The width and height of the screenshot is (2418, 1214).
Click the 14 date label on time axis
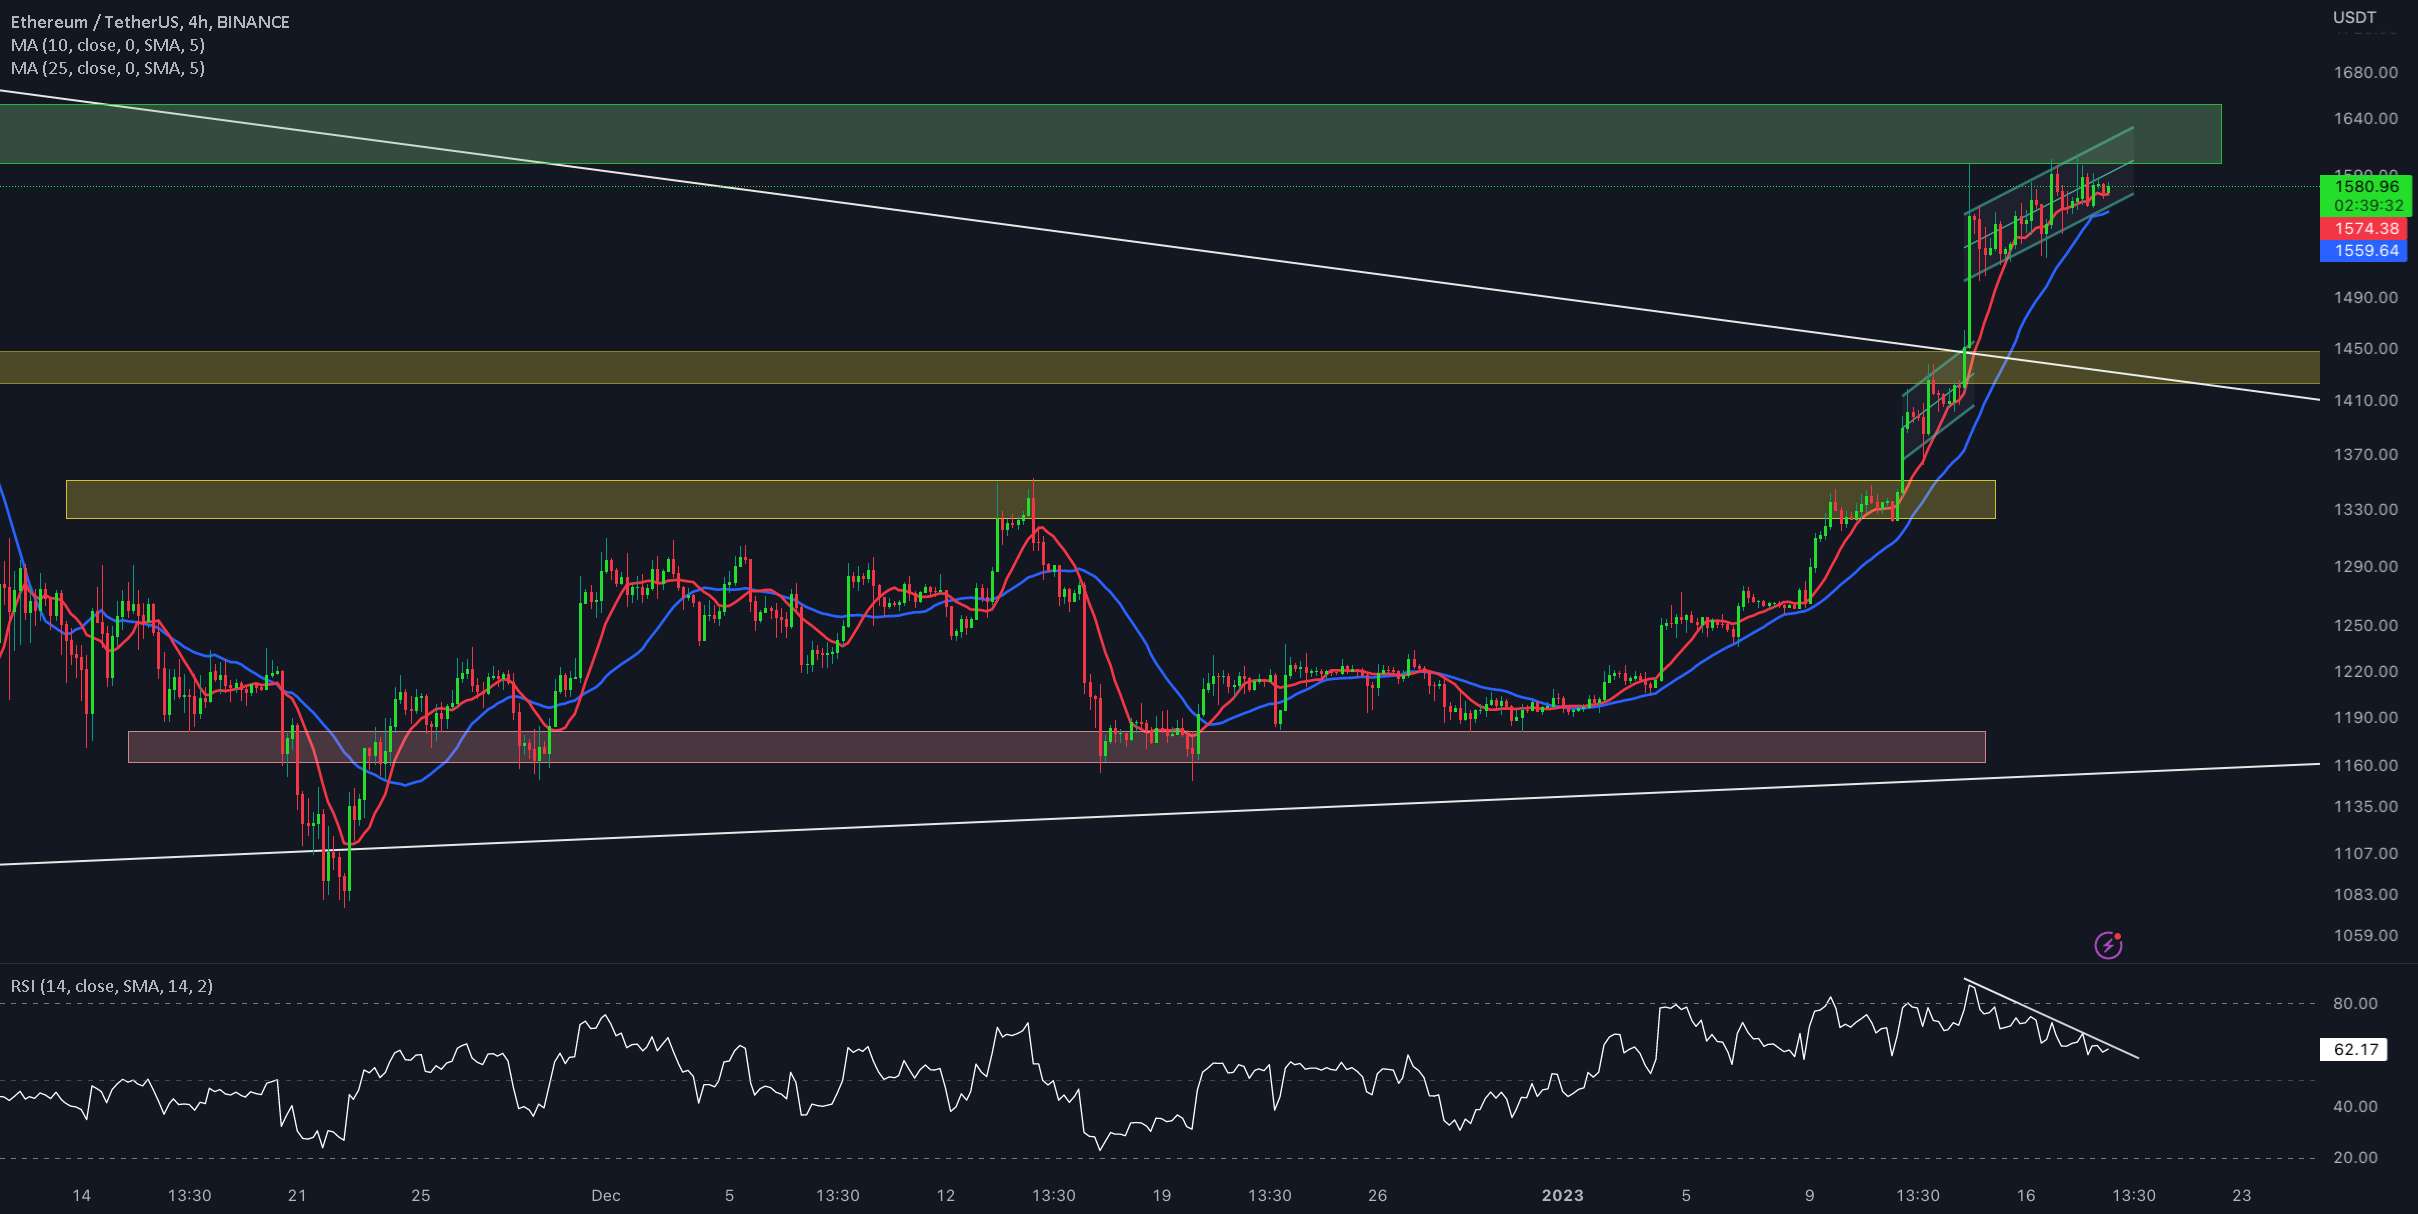[82, 1195]
